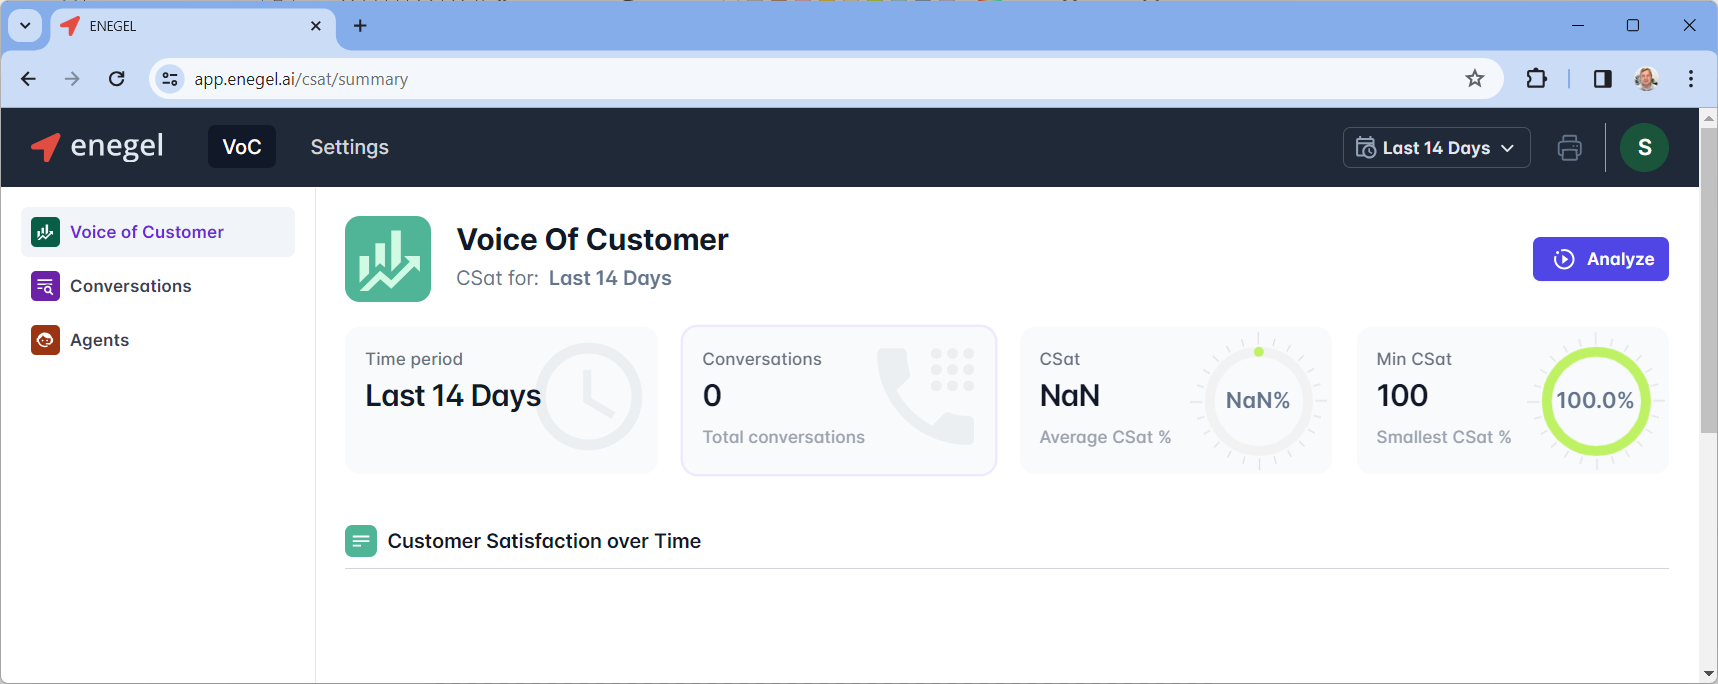Click the Voice of Customer sidebar chart icon
Screen dimensions: 1718x684
click(45, 232)
